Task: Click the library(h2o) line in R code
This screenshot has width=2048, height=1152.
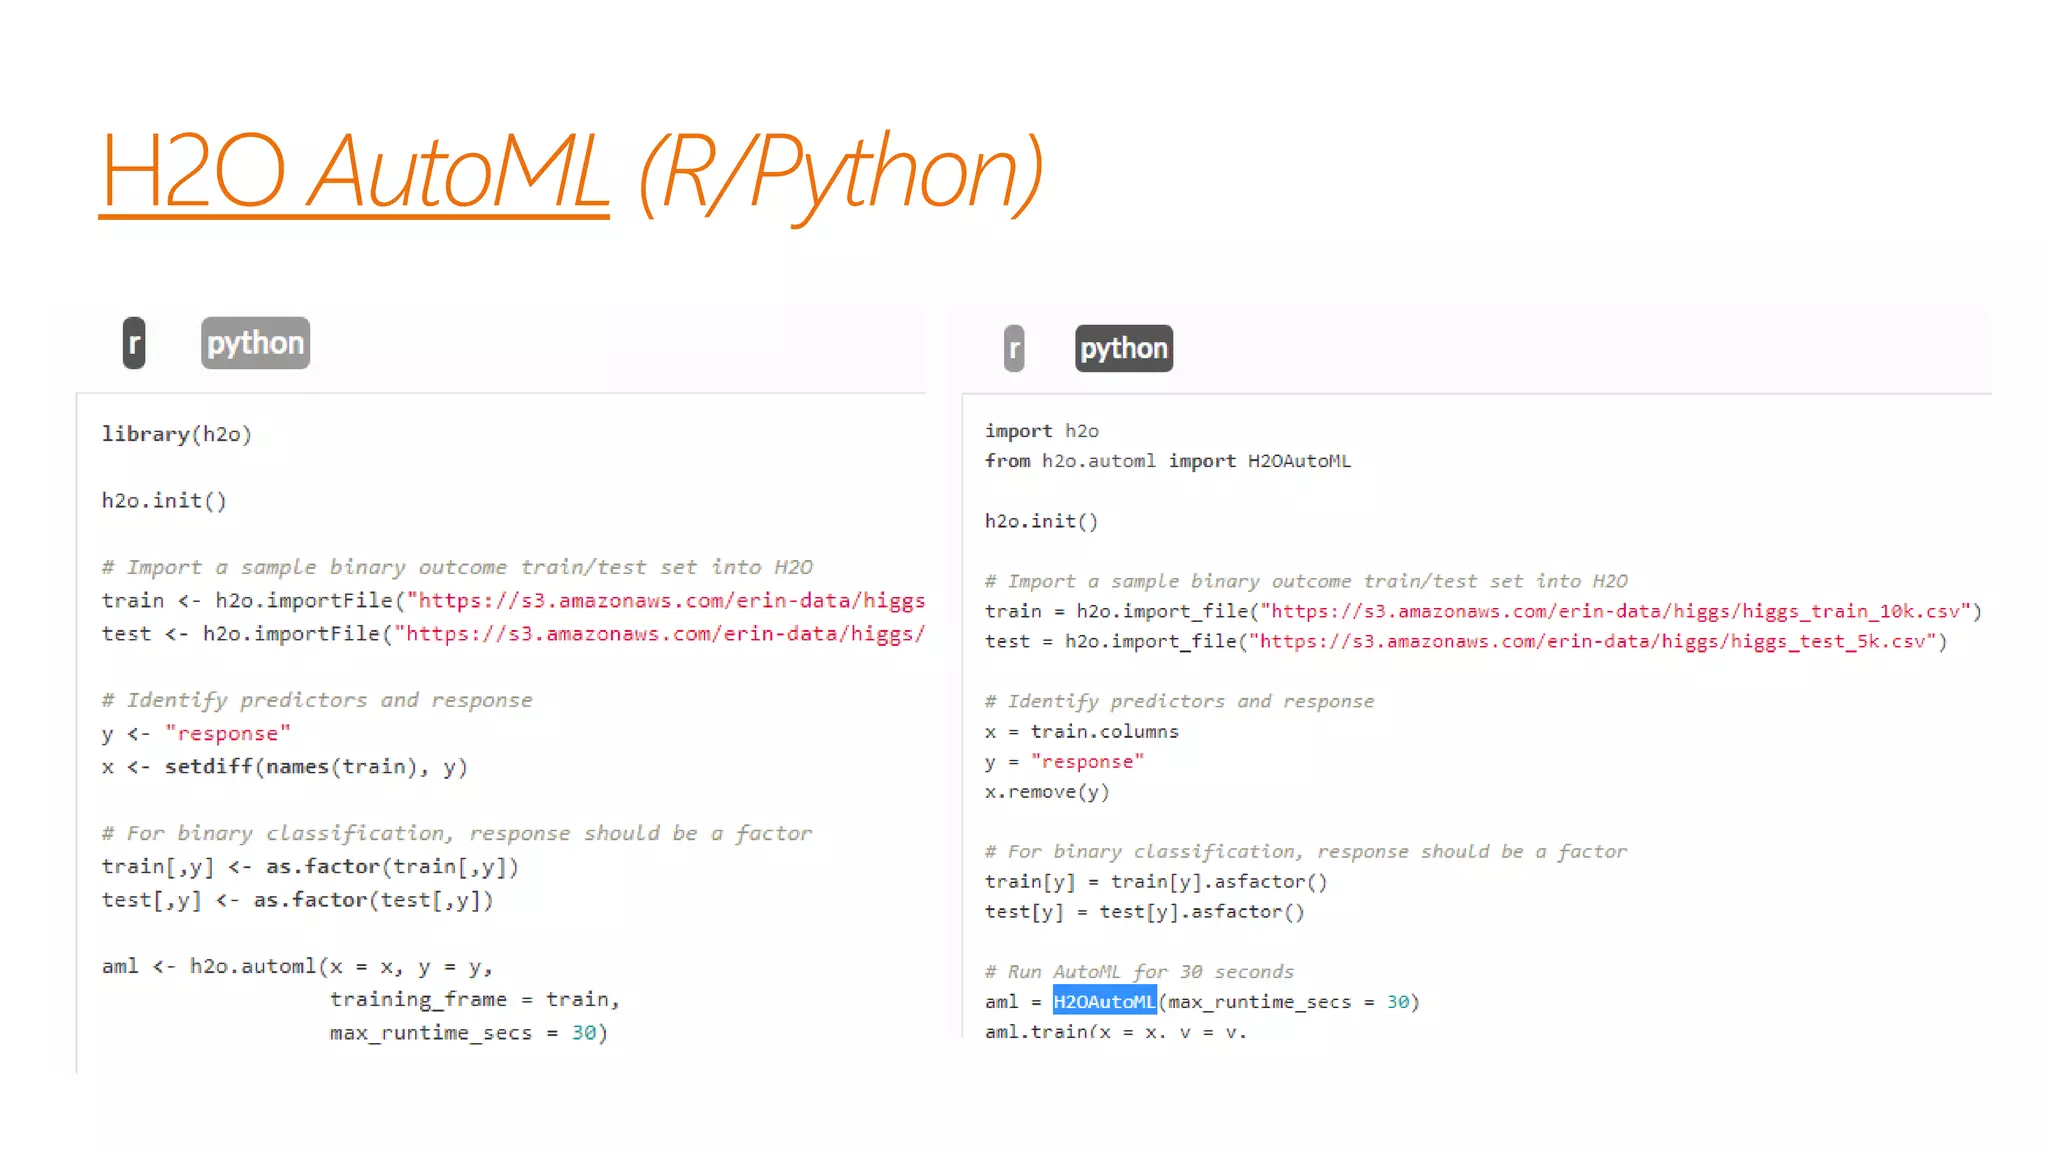Action: (176, 434)
